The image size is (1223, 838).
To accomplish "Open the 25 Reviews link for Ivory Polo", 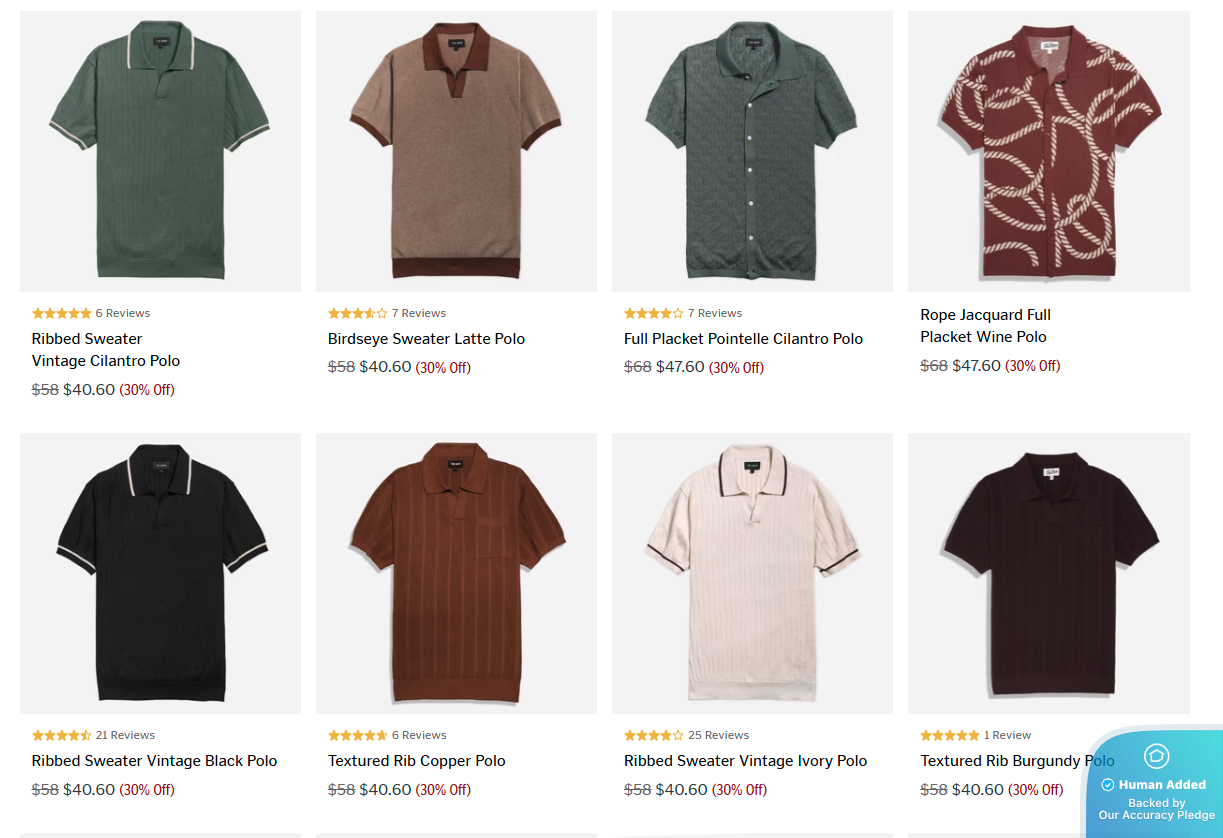I will pyautogui.click(x=719, y=735).
